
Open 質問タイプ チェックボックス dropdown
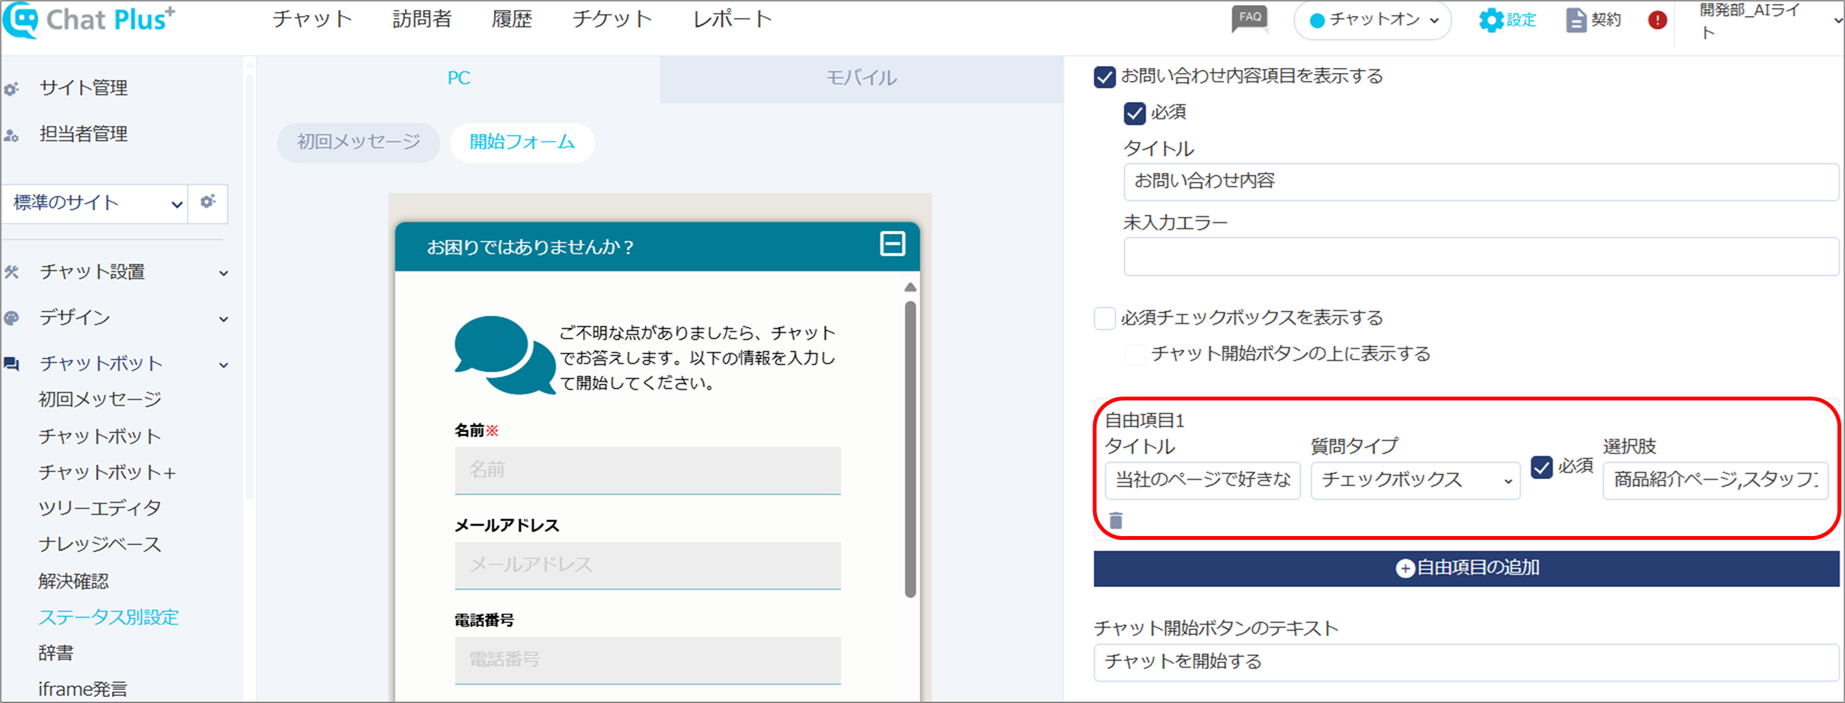[x=1415, y=480]
